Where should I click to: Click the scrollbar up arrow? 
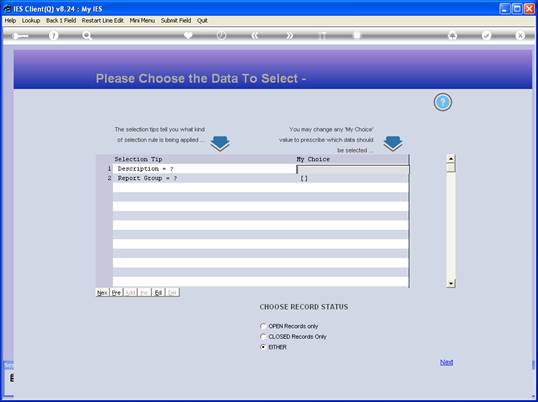[451, 158]
